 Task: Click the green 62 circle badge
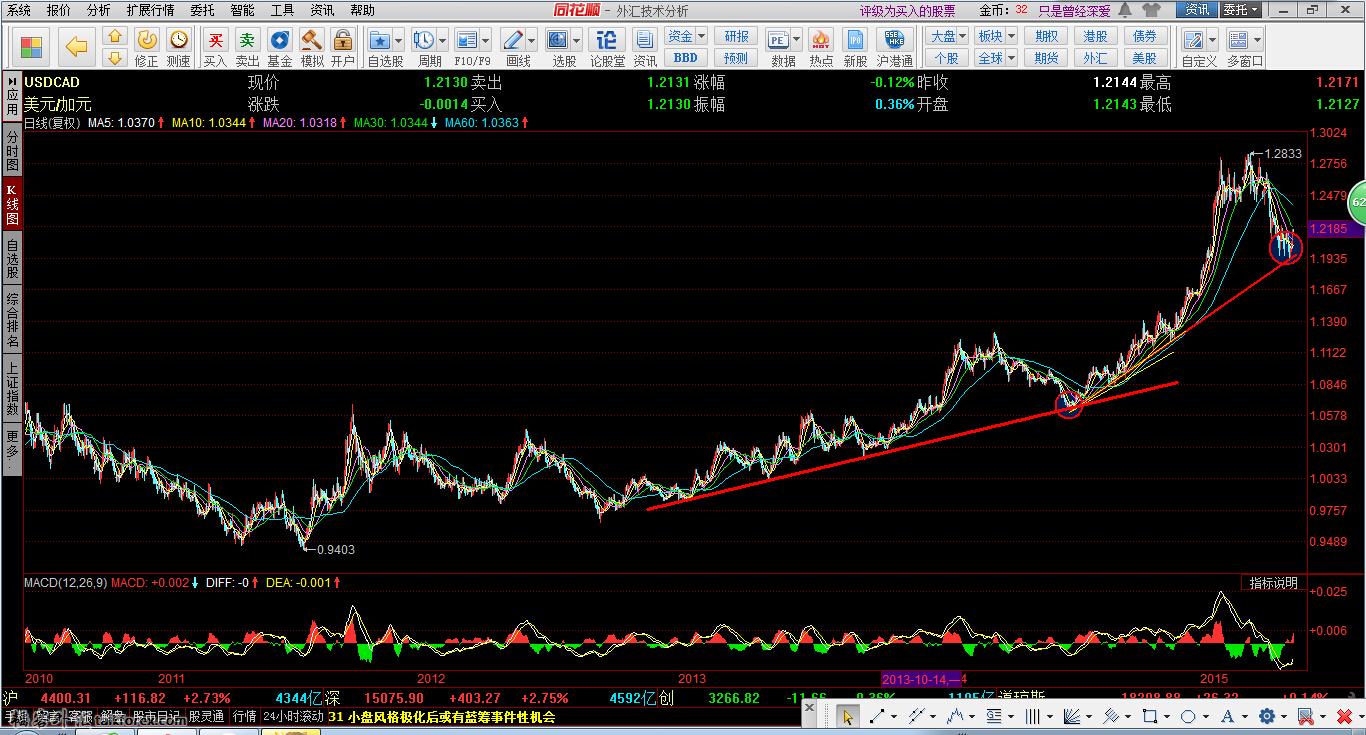click(1357, 202)
